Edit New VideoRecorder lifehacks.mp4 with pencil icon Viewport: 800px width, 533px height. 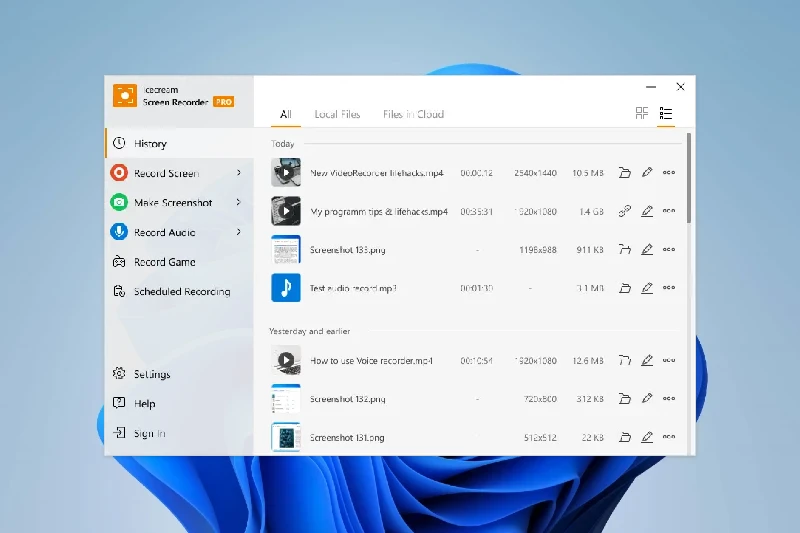click(647, 172)
